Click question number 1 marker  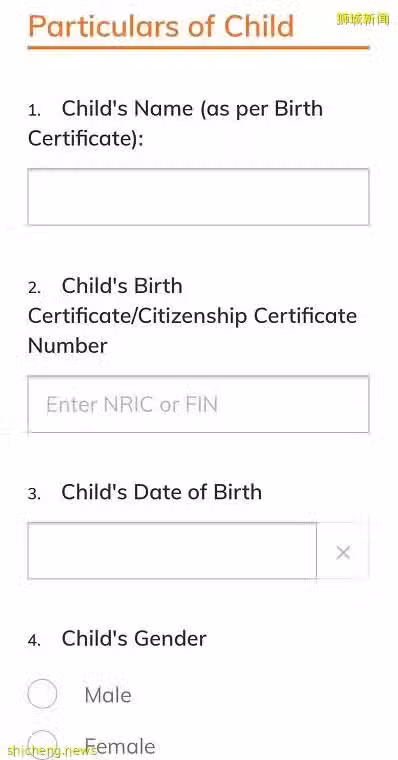[x=34, y=111]
